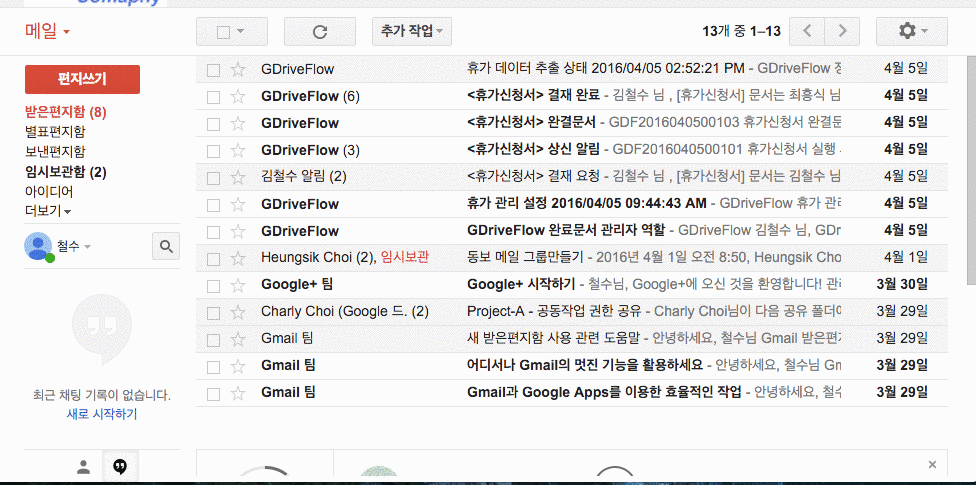The image size is (976, 485).
Task: Open 보낸편지함 folder
Action: (55, 152)
